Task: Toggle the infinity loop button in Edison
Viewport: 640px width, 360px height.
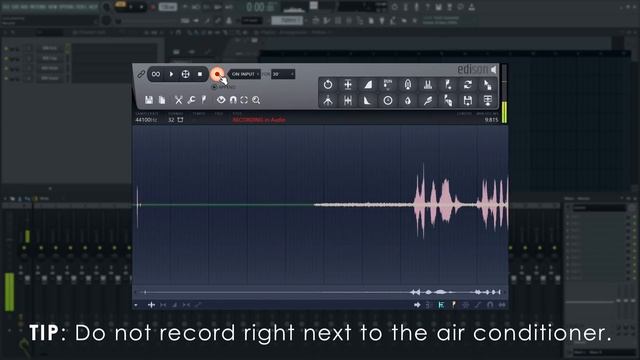Action: point(156,74)
